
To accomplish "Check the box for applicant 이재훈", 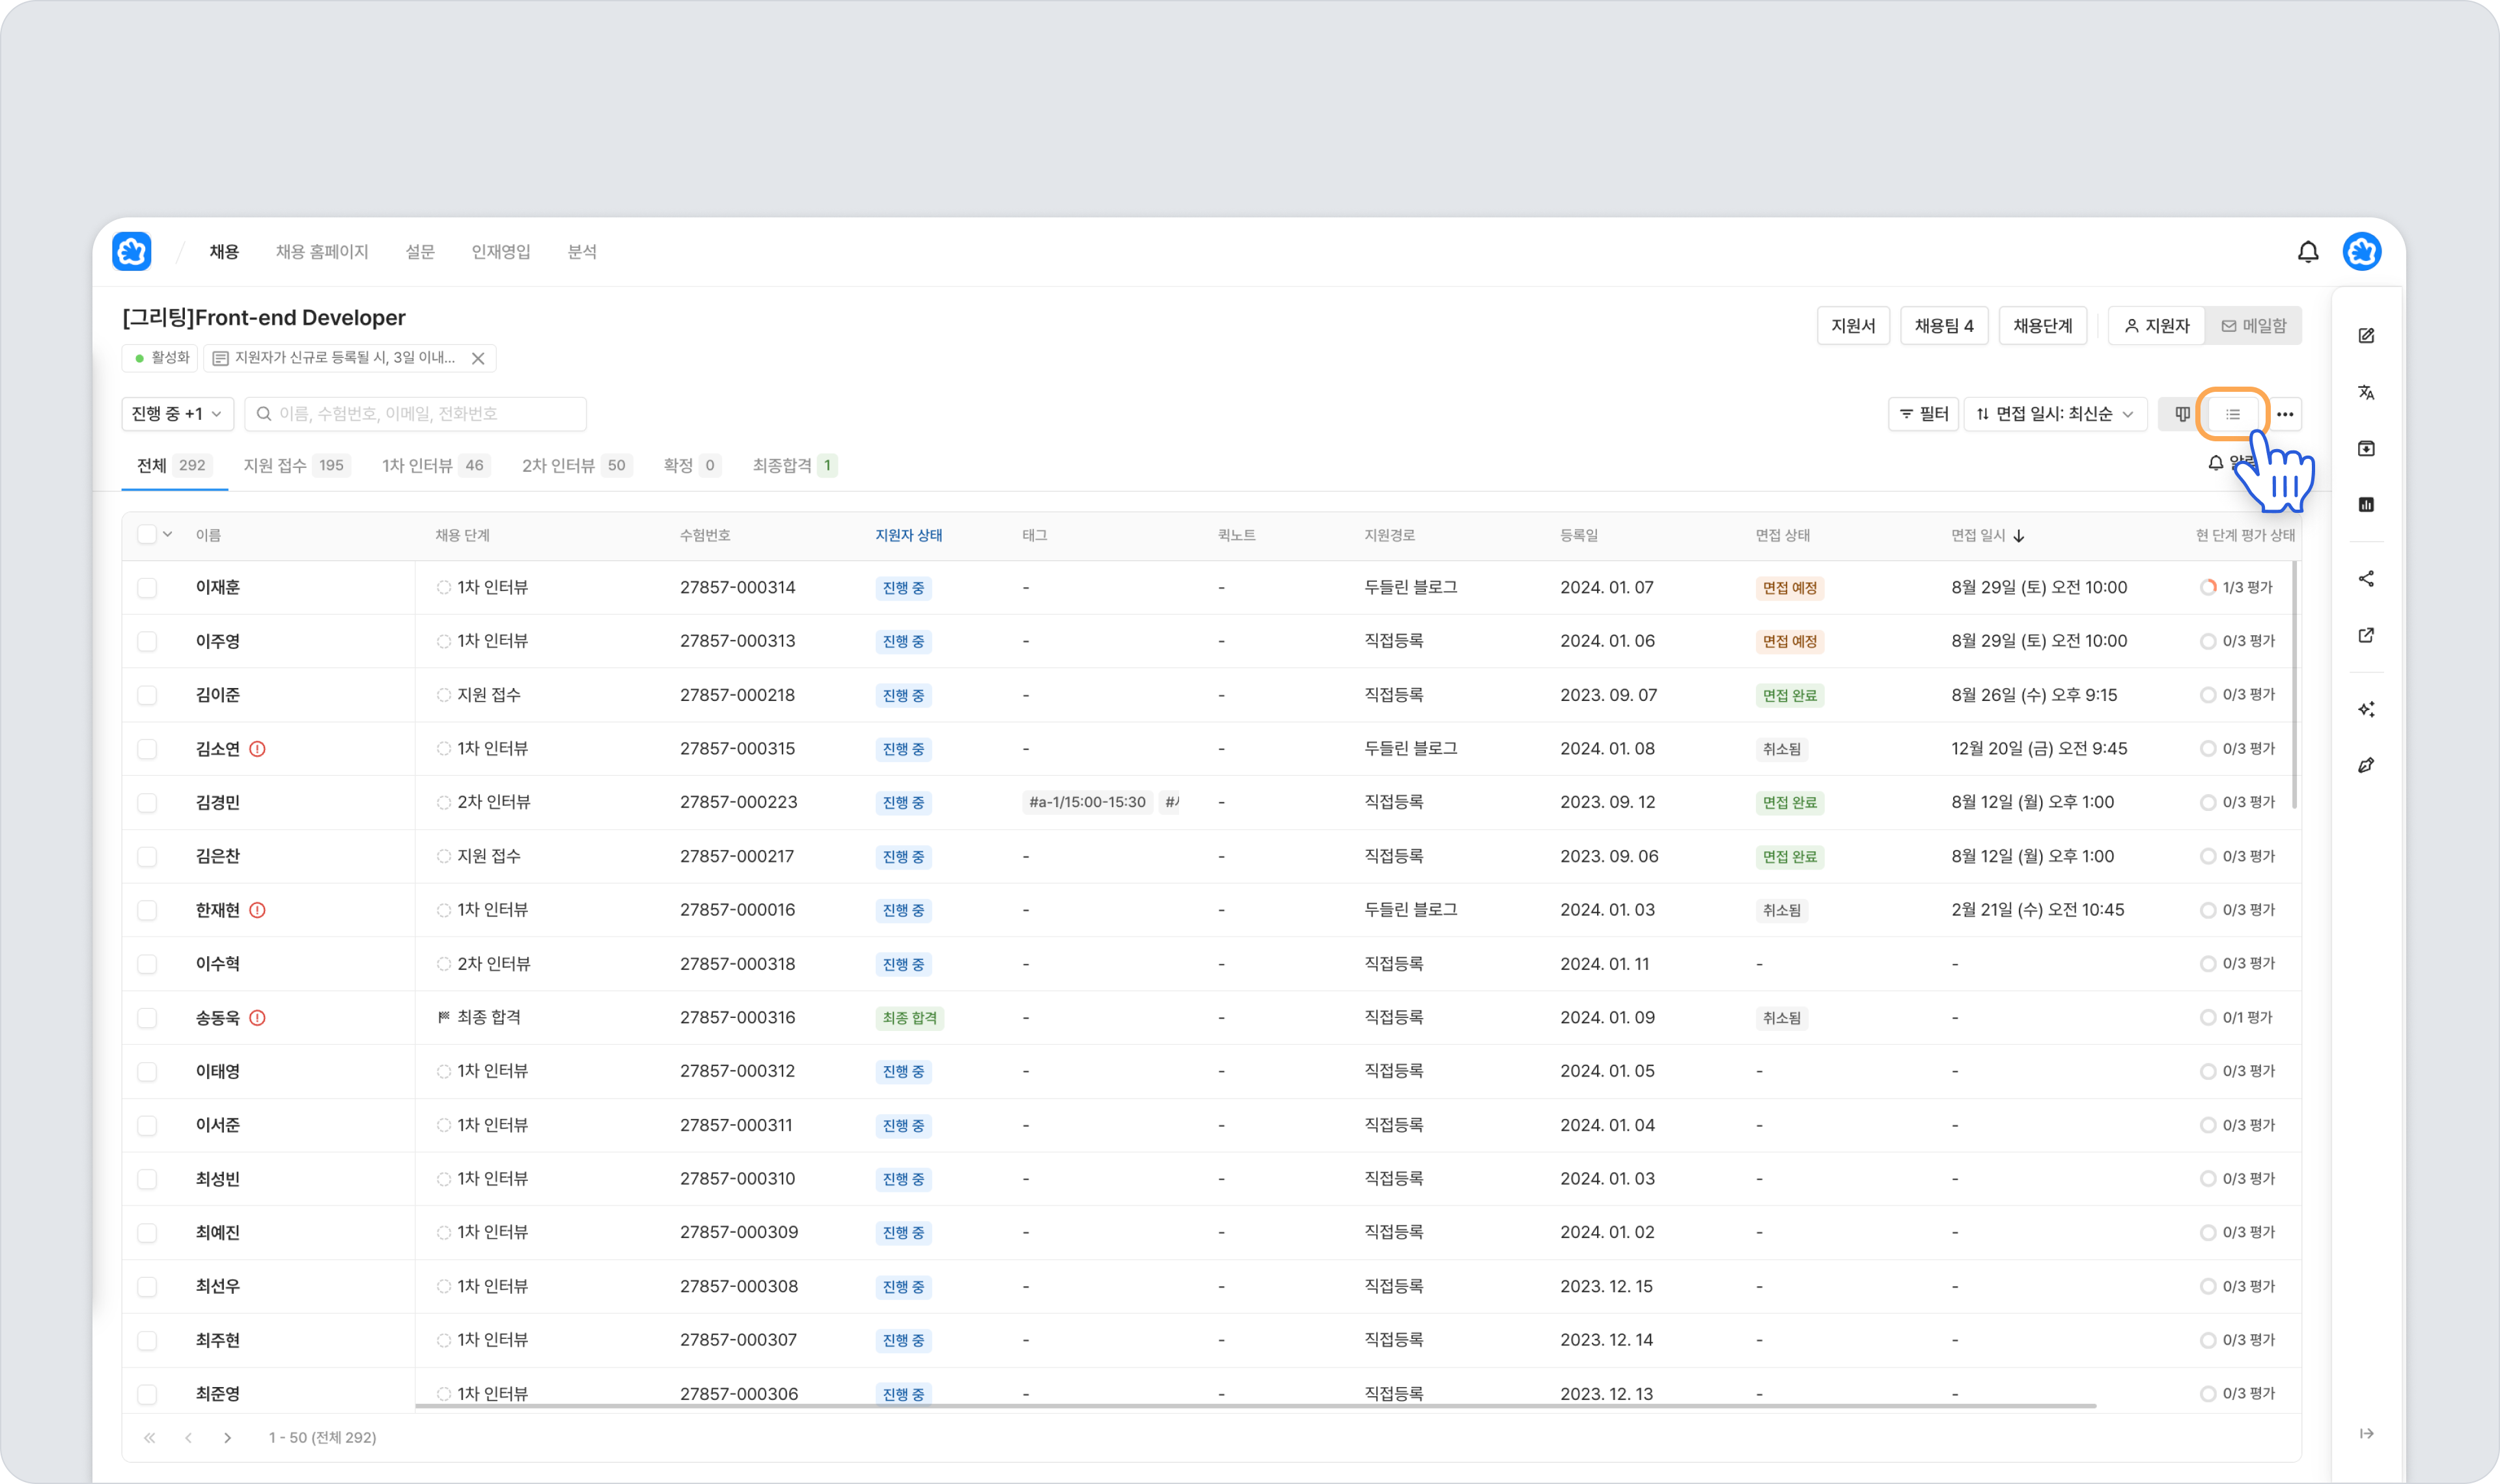I will [x=147, y=588].
